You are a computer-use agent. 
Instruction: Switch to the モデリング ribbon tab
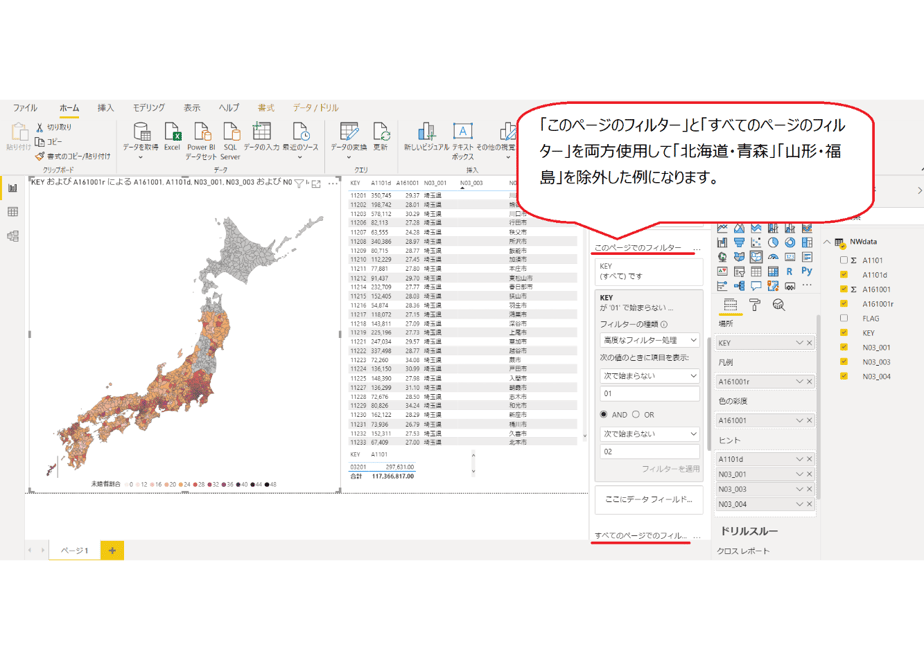click(x=148, y=108)
